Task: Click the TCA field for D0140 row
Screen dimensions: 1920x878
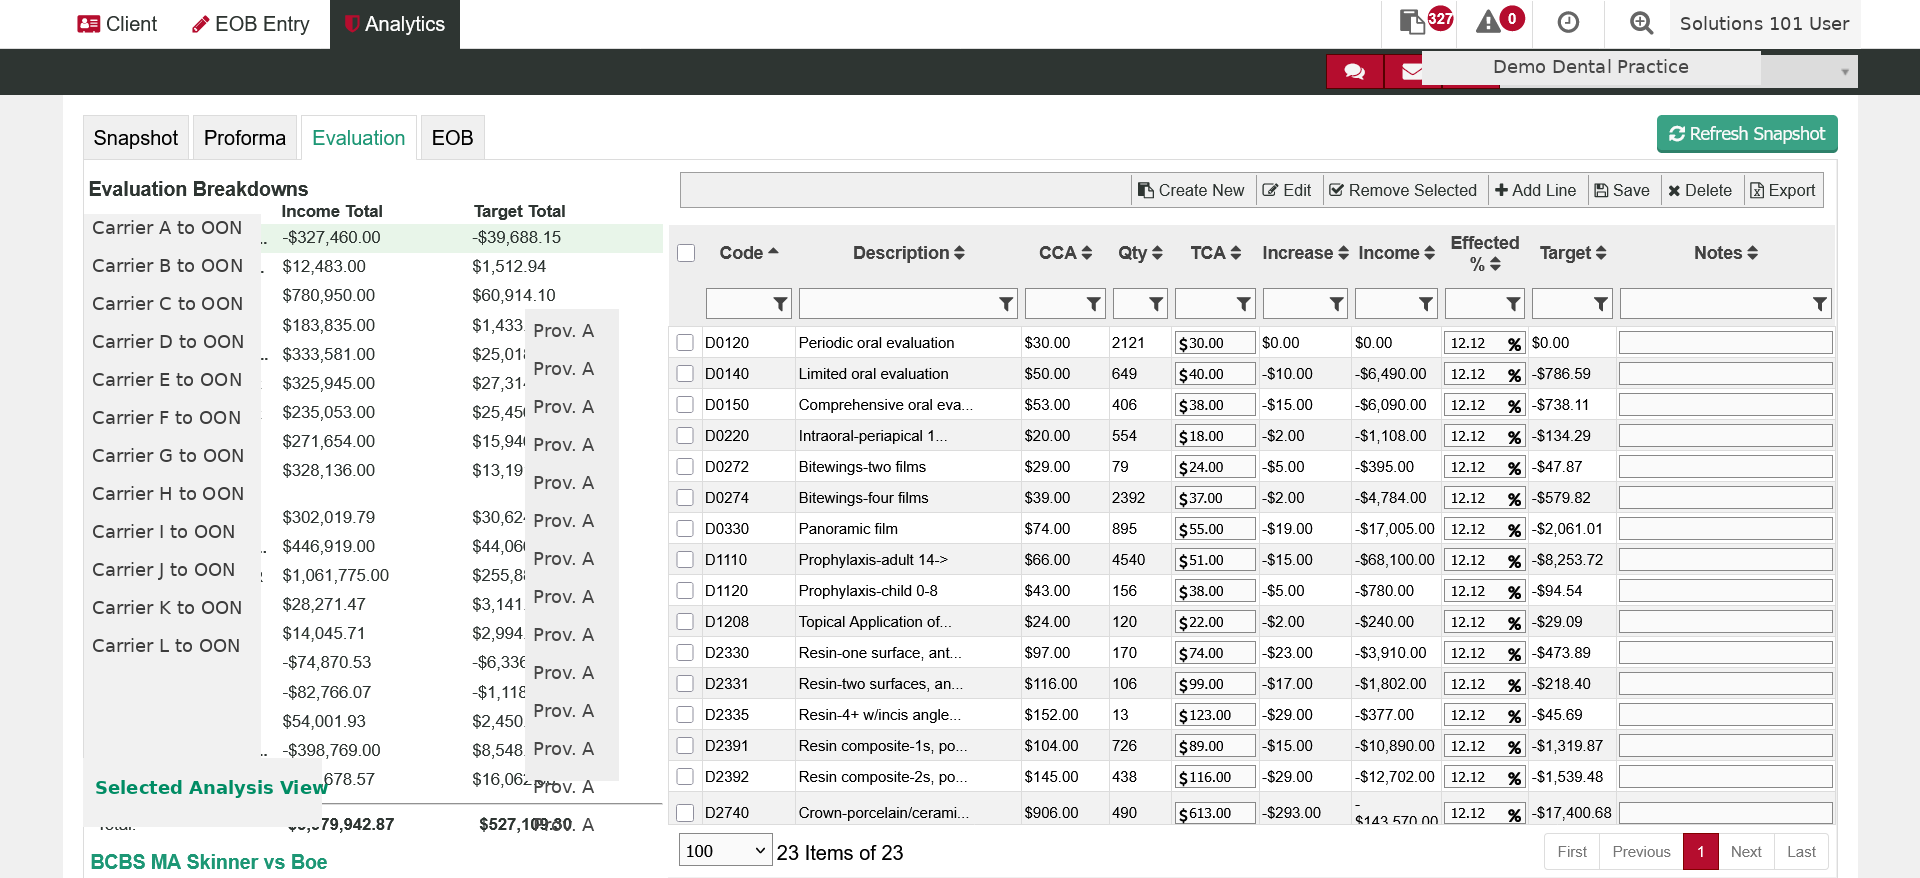Action: coord(1215,374)
